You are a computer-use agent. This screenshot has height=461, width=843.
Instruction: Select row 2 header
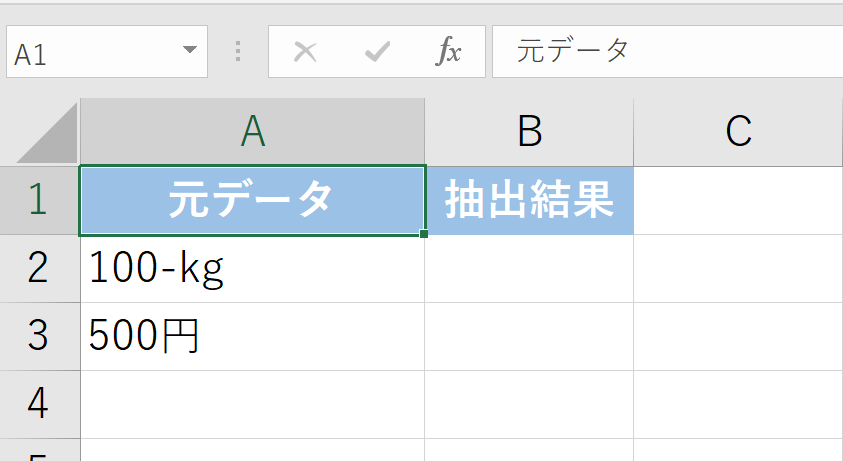[38, 269]
